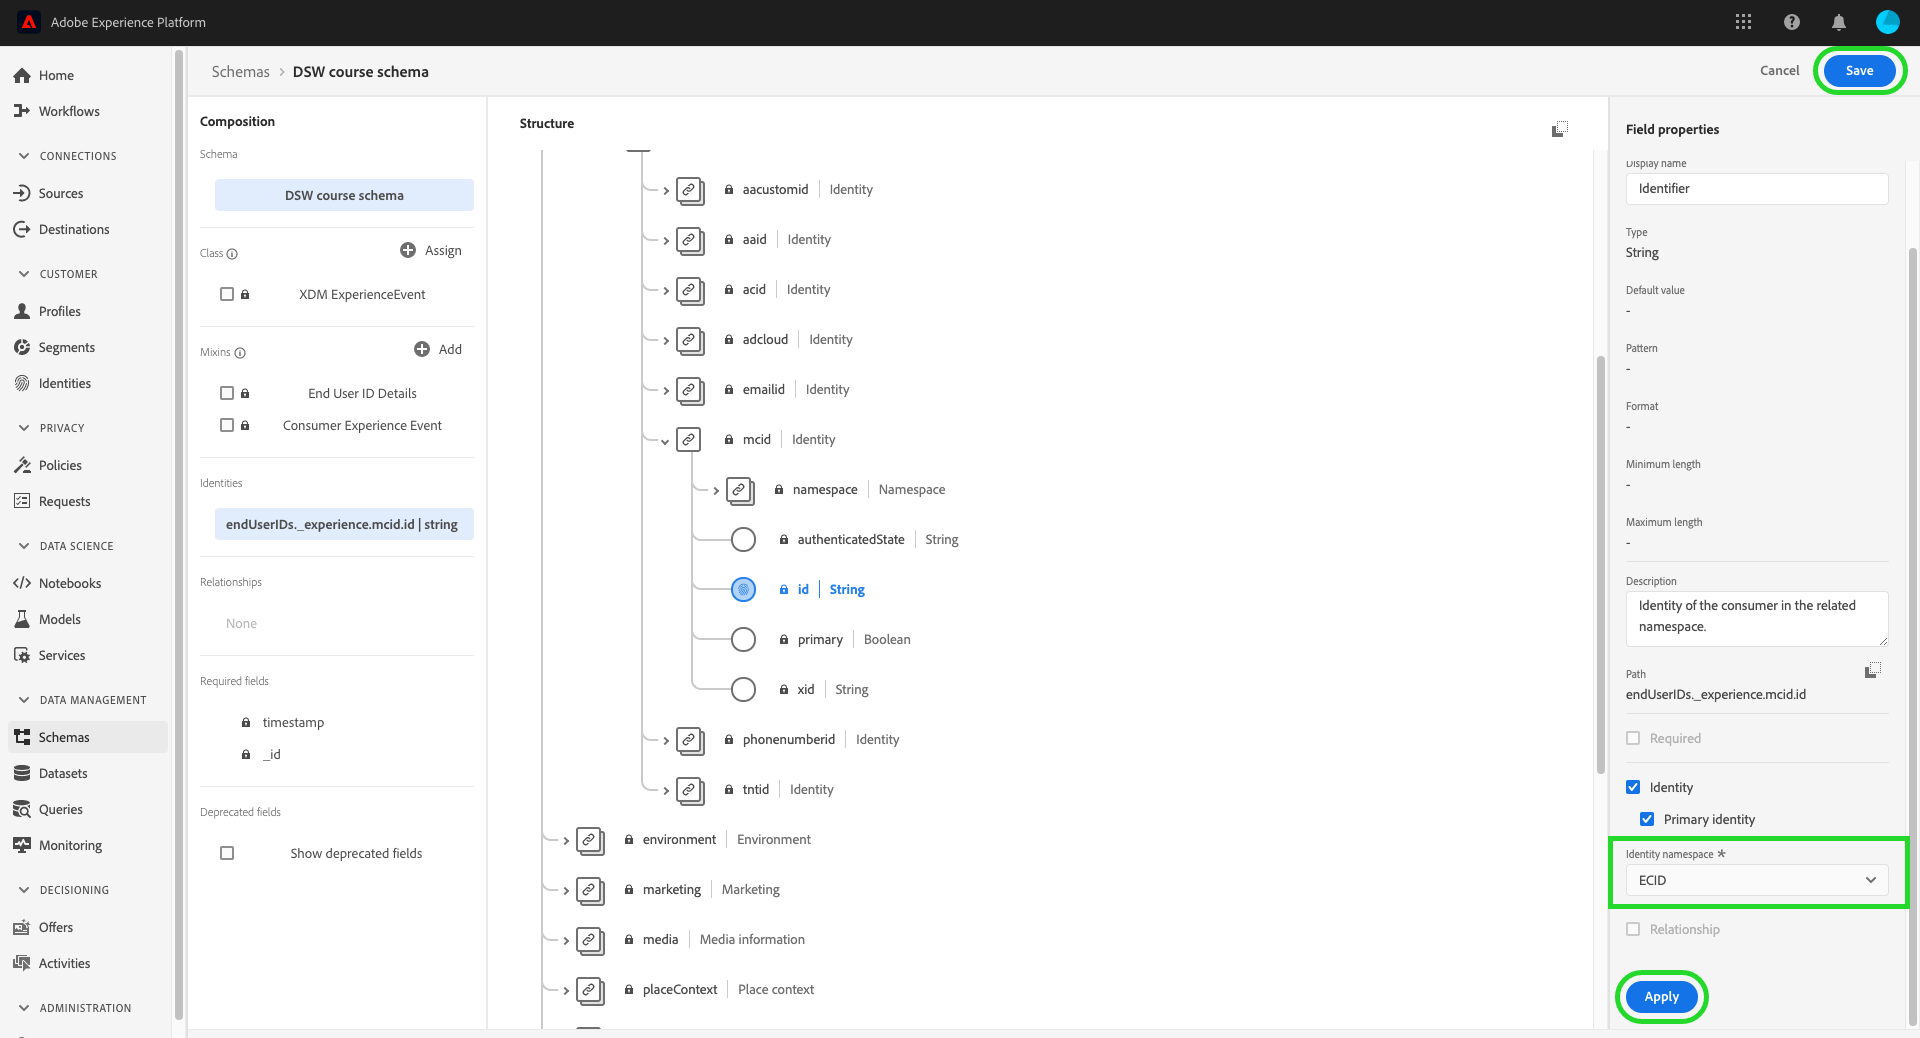Collapse the CONNECTIONS sidebar section
This screenshot has height=1038, width=1920.
point(24,156)
